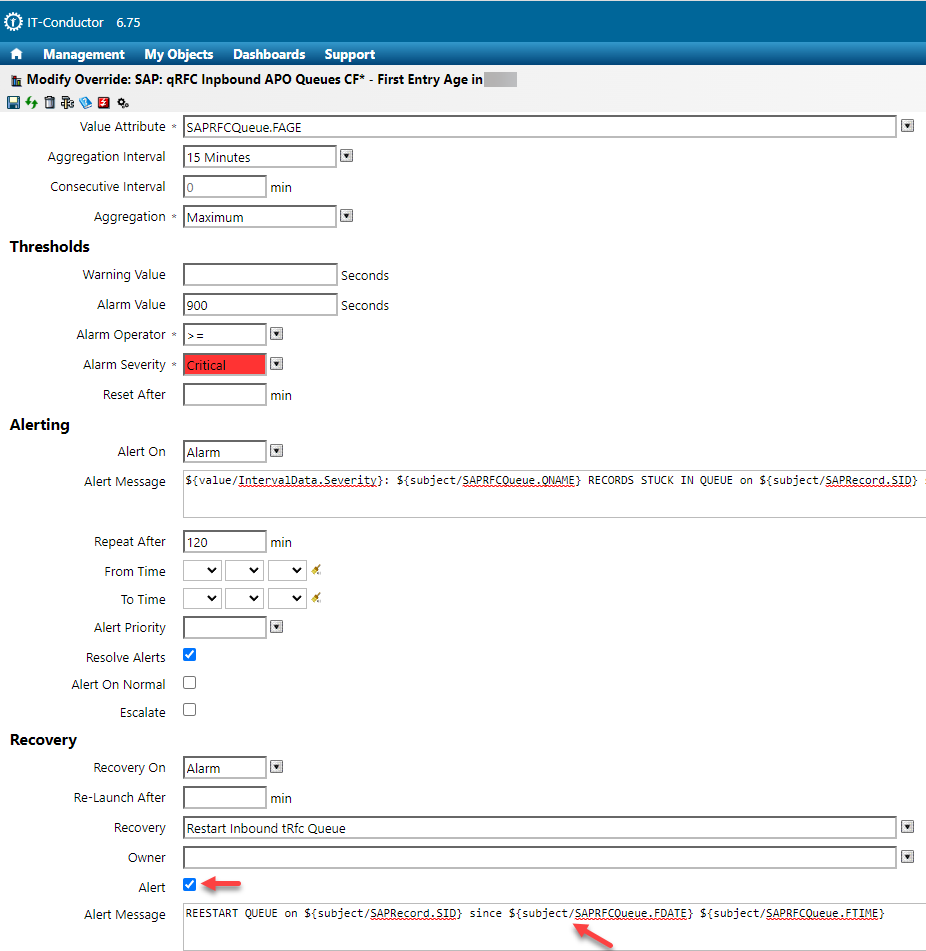Click the gears settings toolbar icon
Image resolution: width=926 pixels, height=951 pixels.
pos(123,102)
